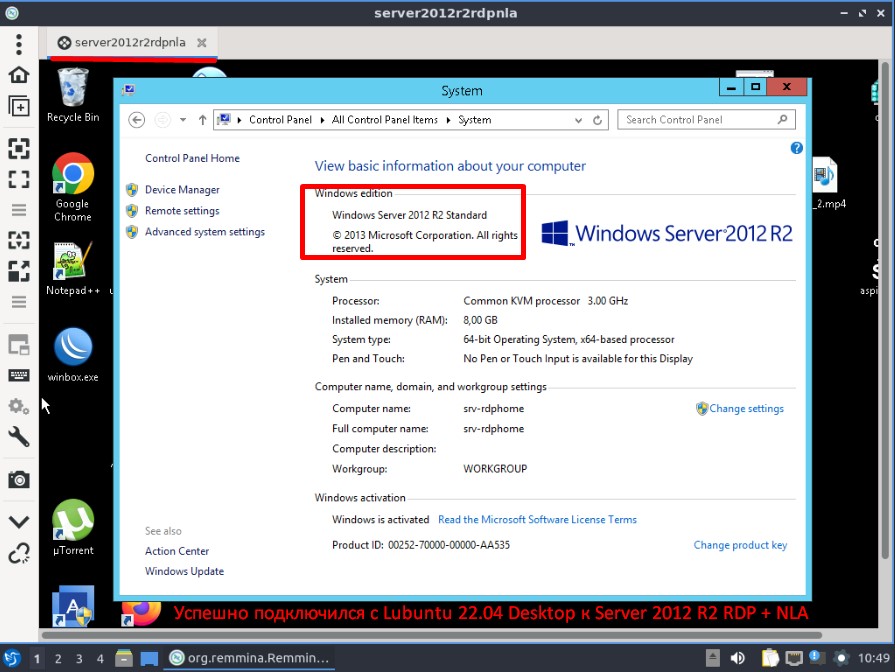Toggle scaled mode icon in Remmina sidebar
Screen dimensions: 895x672
coord(19,271)
